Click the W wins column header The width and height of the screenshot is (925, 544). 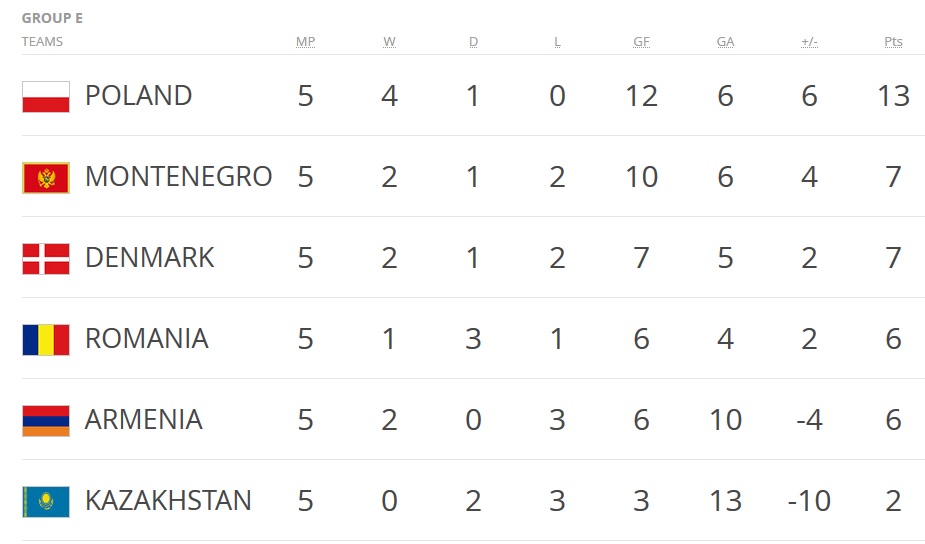(389, 42)
